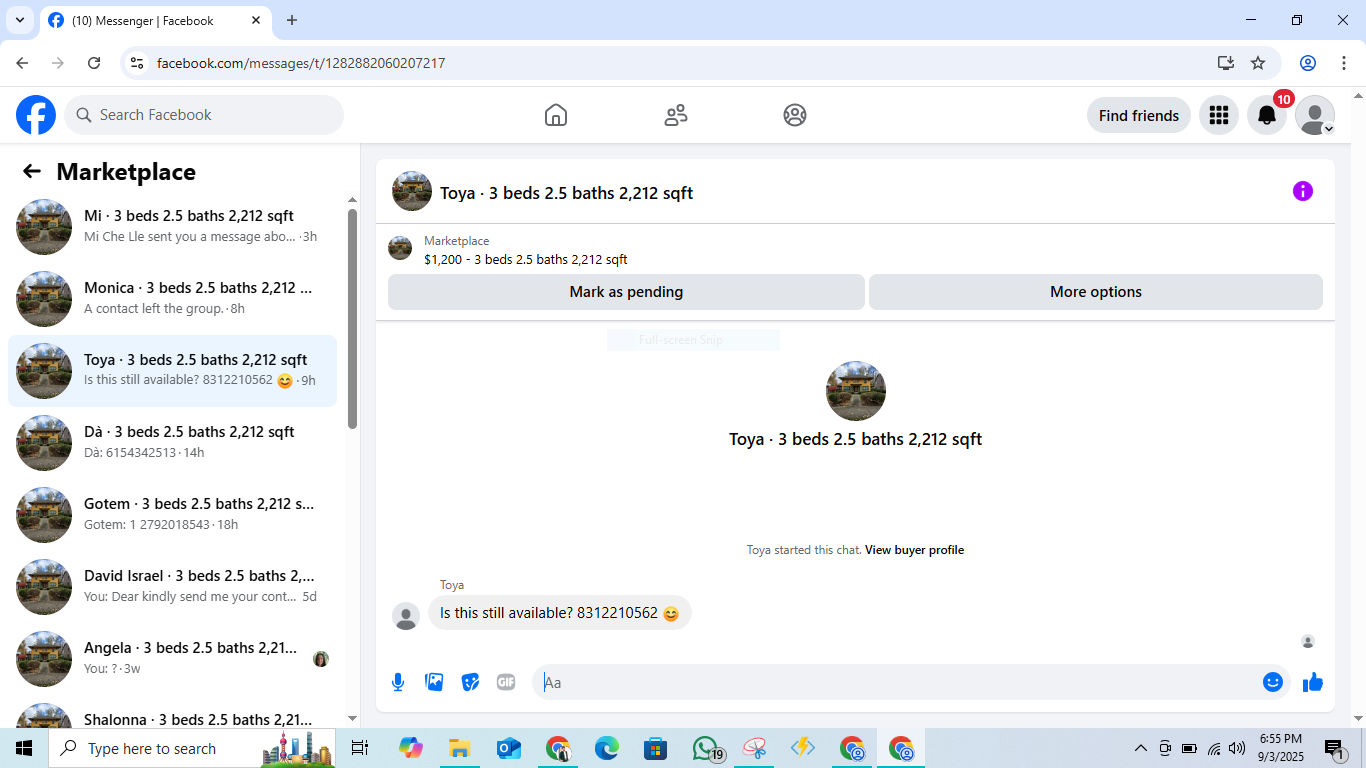View site information icon in address bar
This screenshot has width=1366, height=768.
(138, 63)
